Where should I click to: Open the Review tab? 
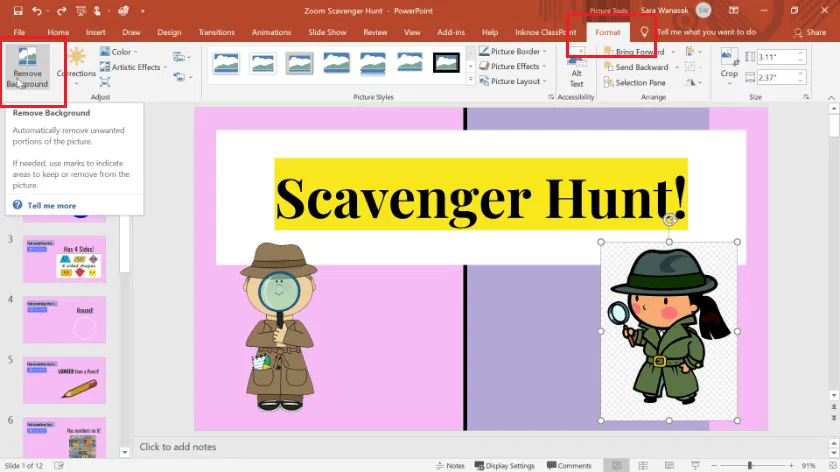(375, 32)
